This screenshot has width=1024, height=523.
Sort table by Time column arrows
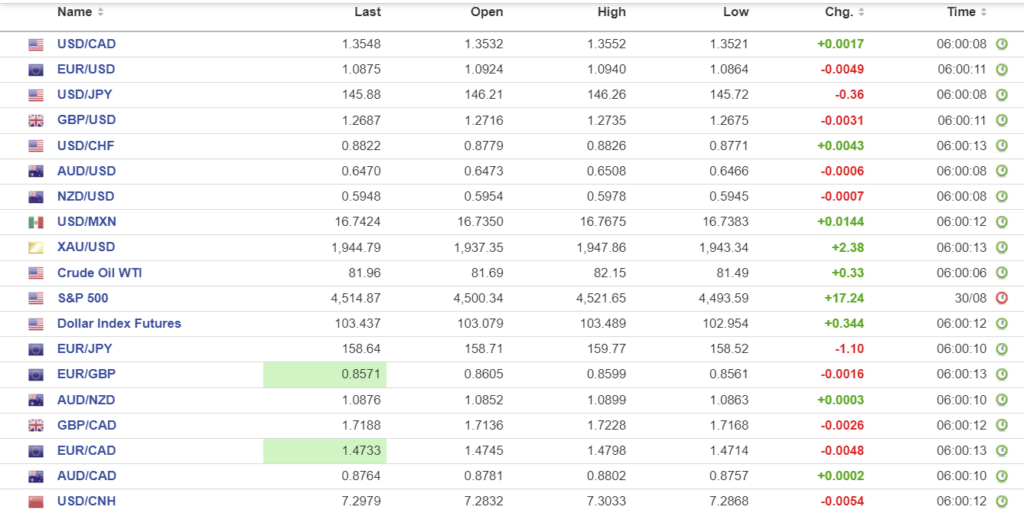(984, 13)
